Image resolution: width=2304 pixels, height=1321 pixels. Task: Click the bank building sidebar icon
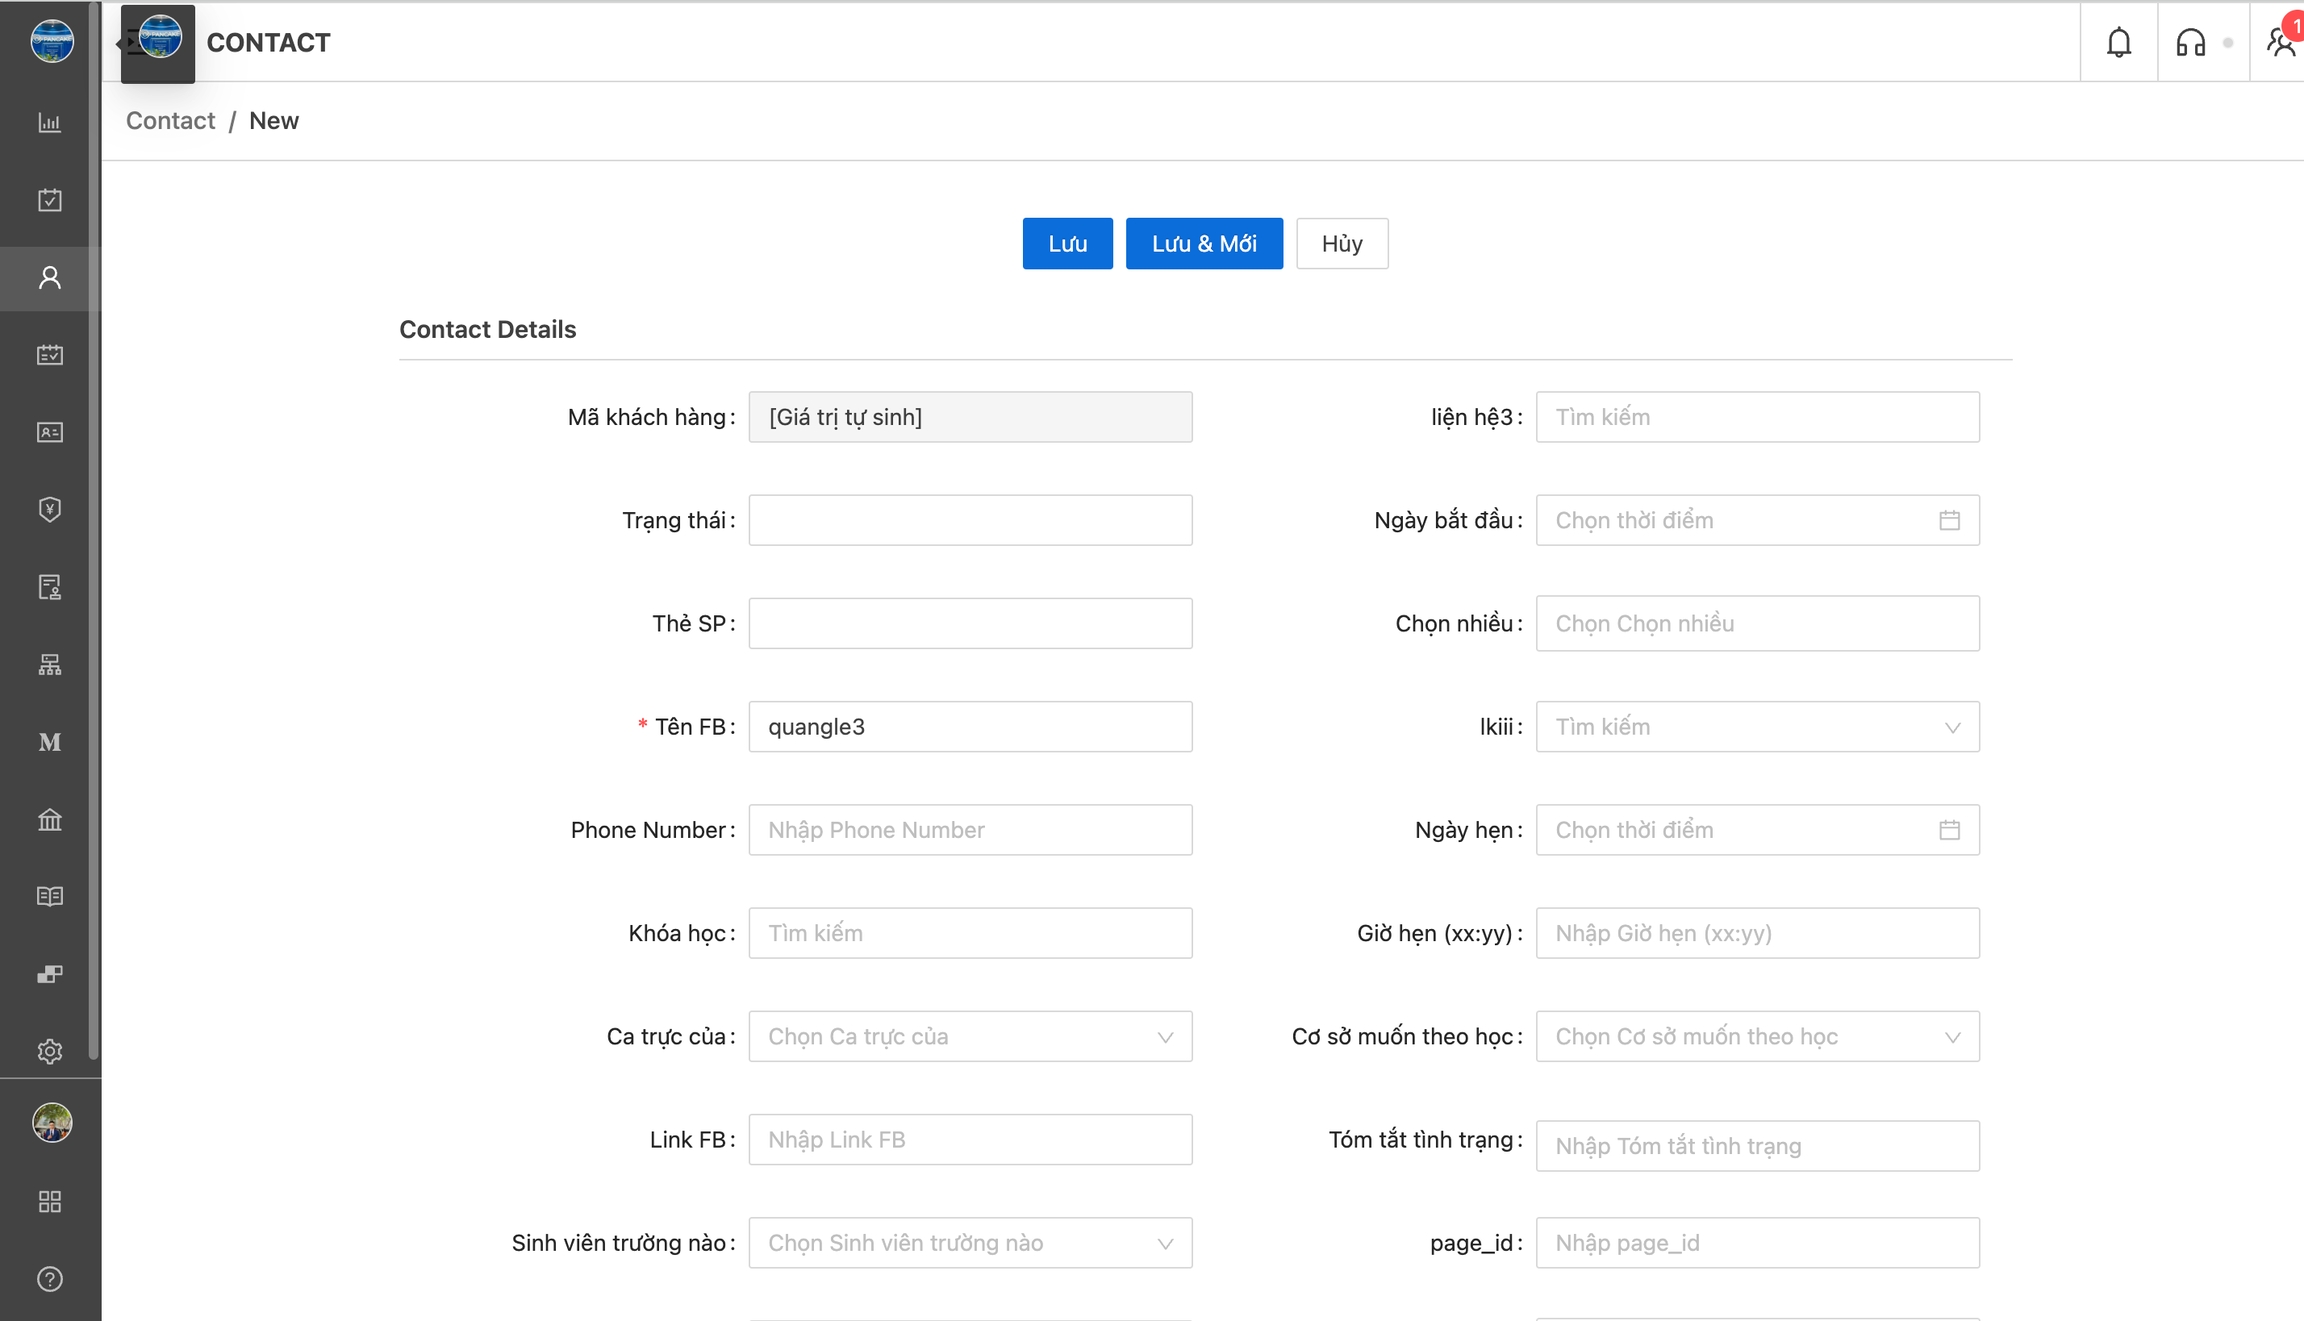50,820
